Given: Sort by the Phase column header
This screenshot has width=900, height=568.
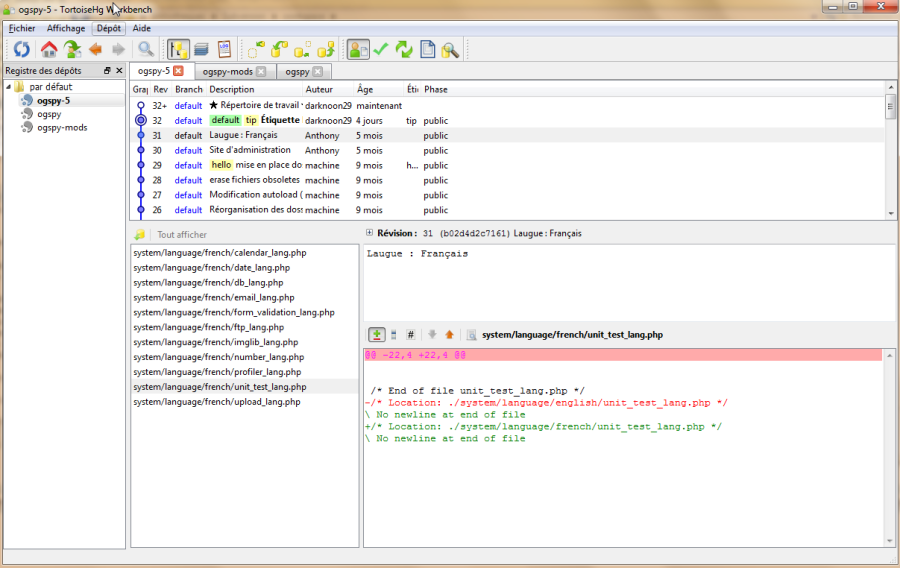Looking at the screenshot, I should pyautogui.click(x=436, y=90).
